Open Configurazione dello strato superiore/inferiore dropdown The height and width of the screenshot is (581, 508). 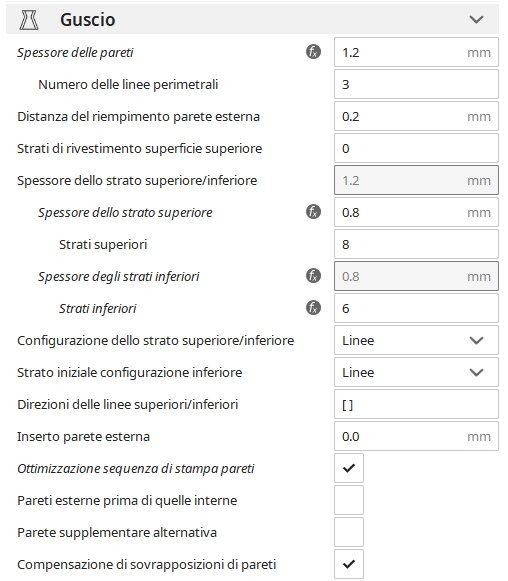tap(416, 340)
